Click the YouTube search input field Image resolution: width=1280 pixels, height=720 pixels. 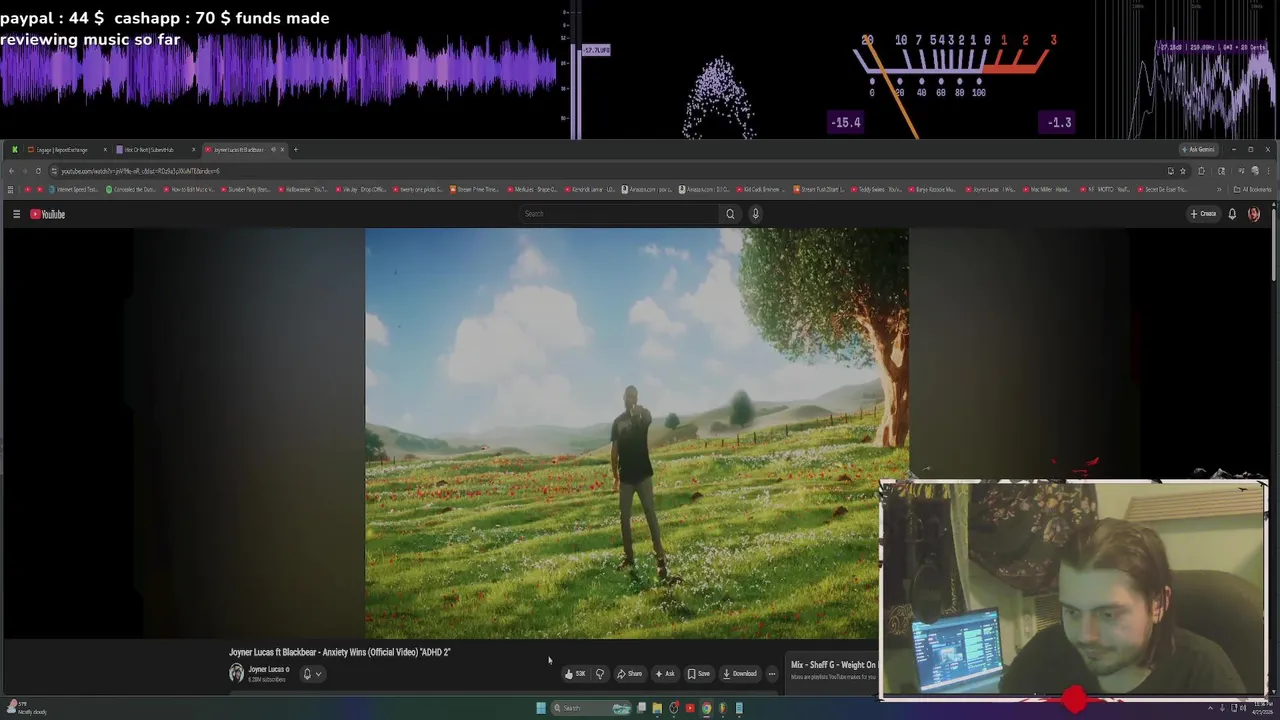click(x=620, y=214)
